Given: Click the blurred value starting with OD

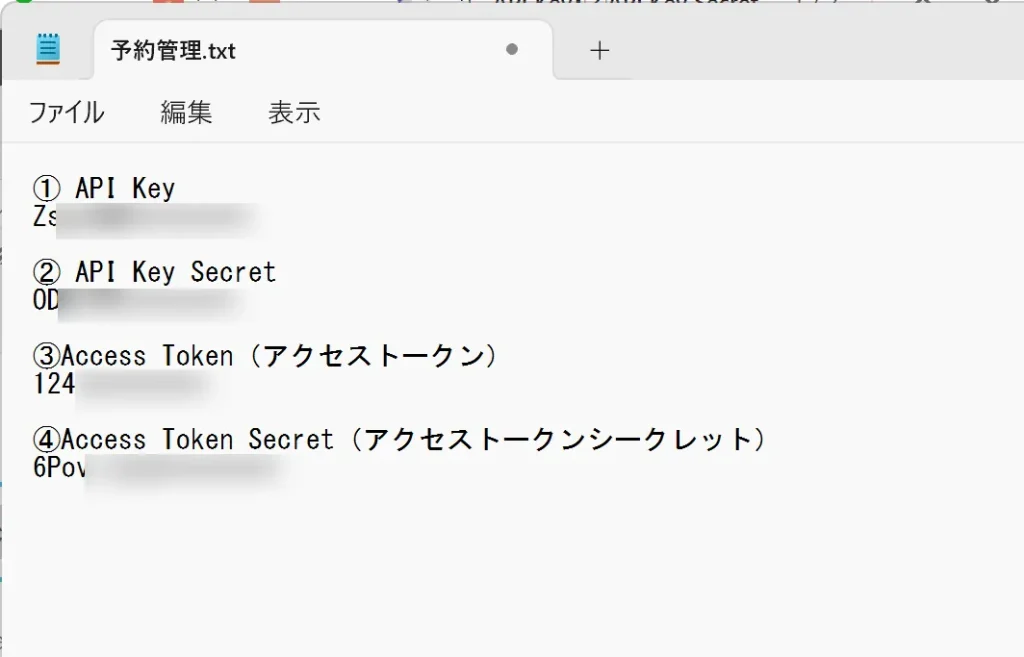Looking at the screenshot, I should (x=140, y=300).
